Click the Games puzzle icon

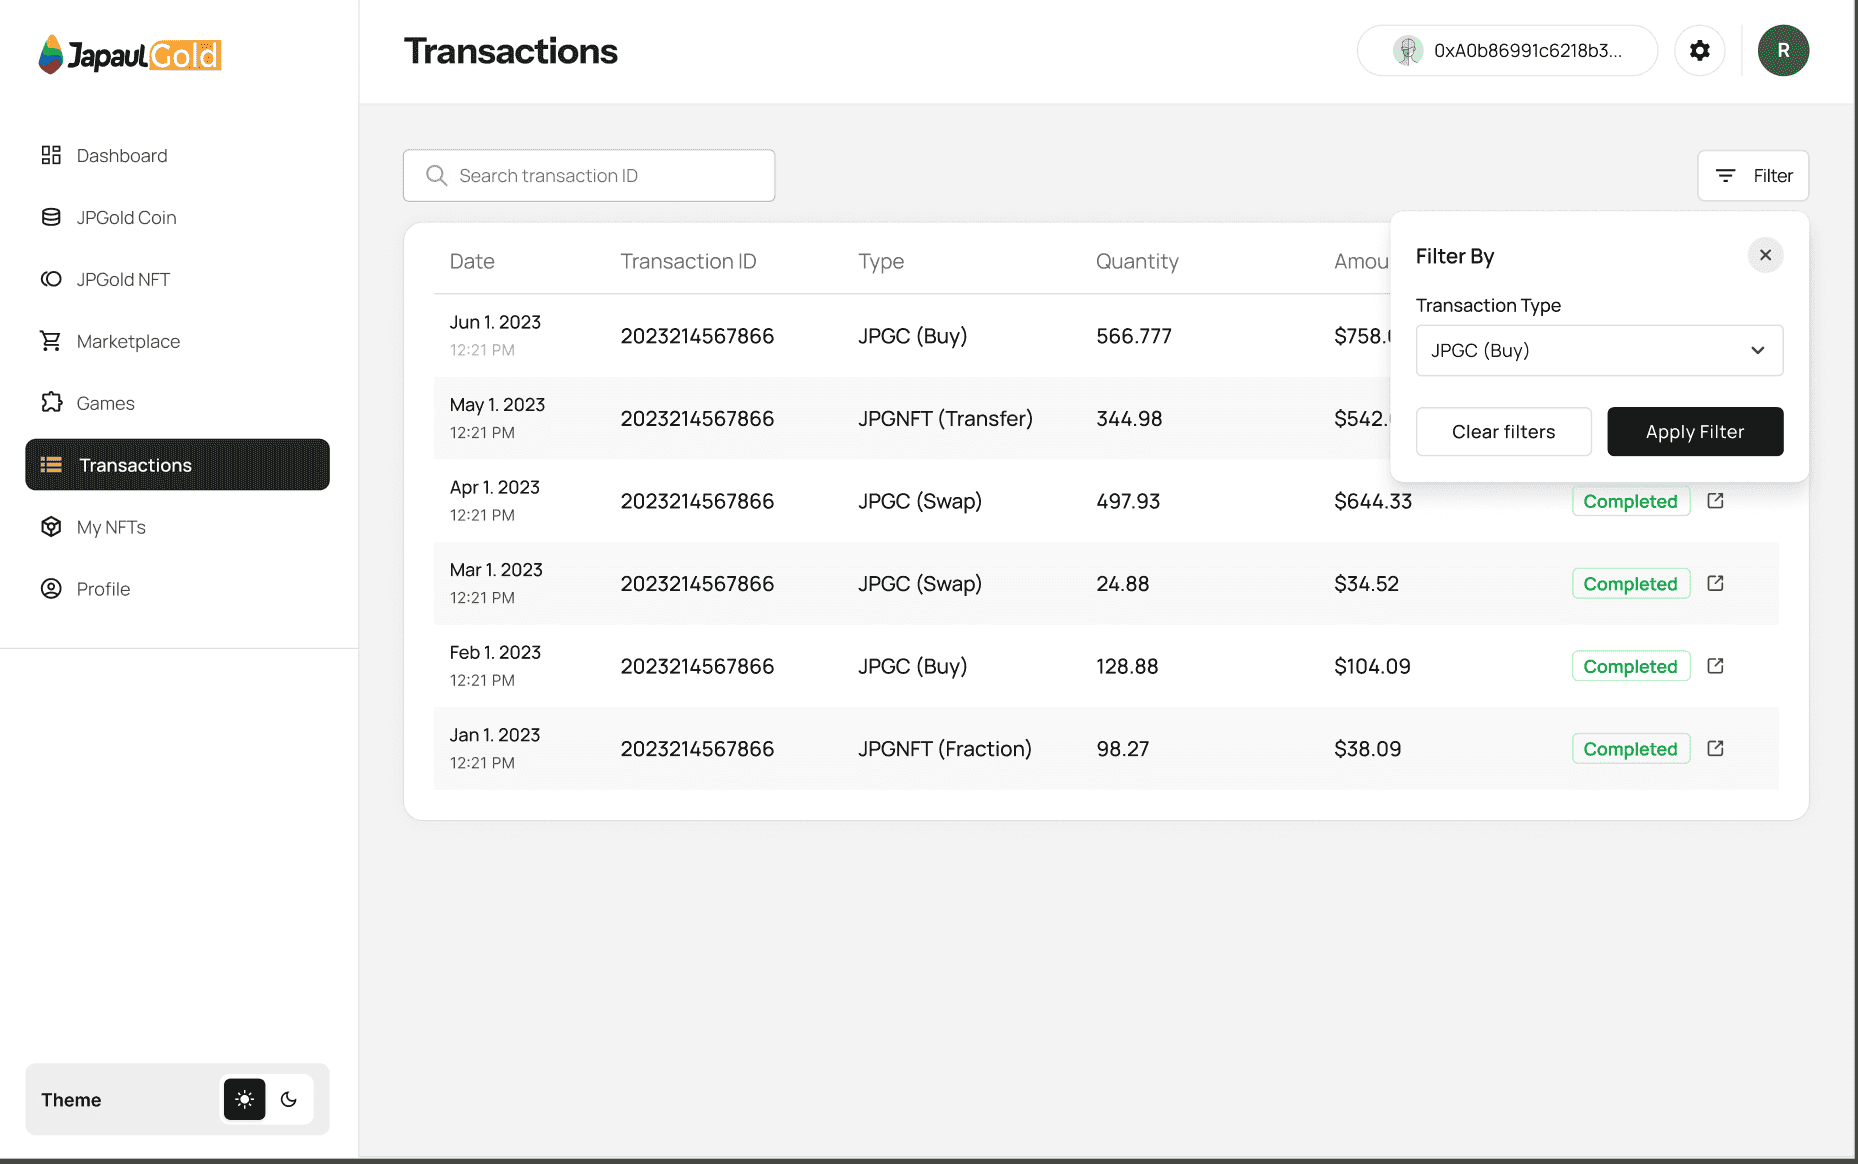(x=51, y=403)
